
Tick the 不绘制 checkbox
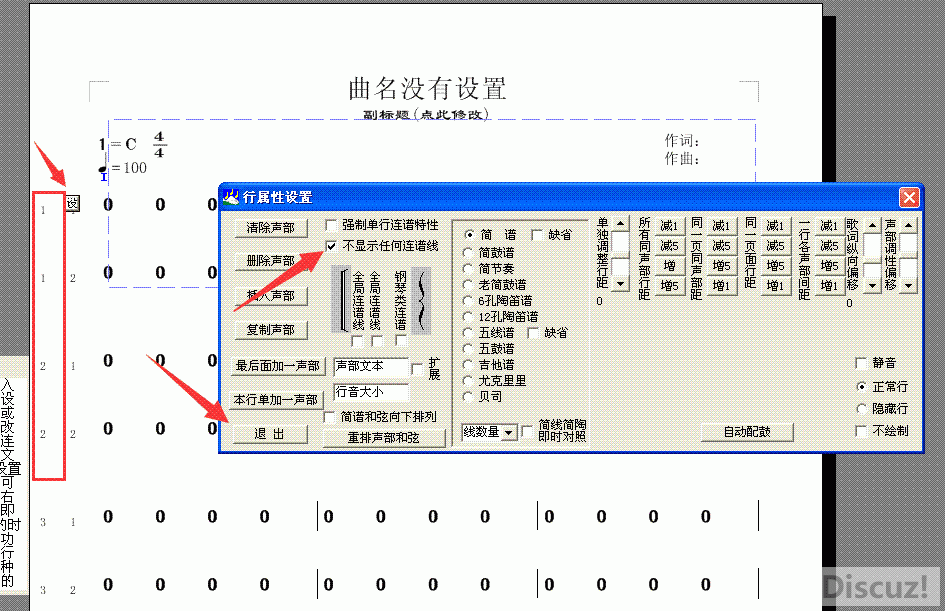861,431
